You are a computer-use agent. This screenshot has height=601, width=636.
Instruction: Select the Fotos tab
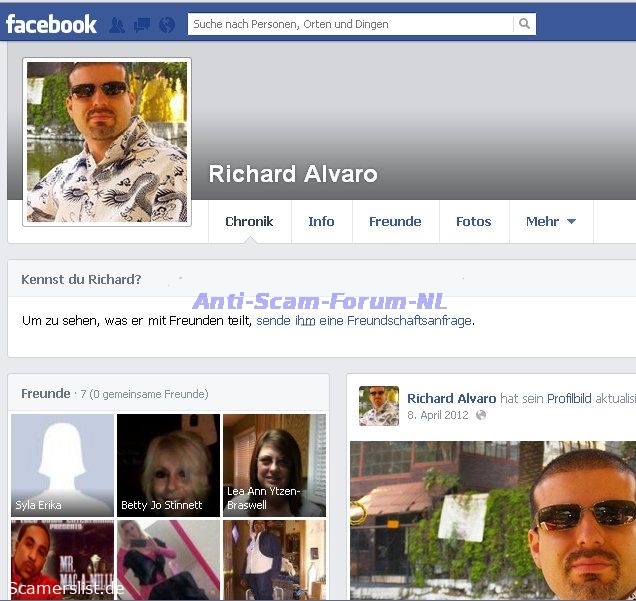click(473, 222)
